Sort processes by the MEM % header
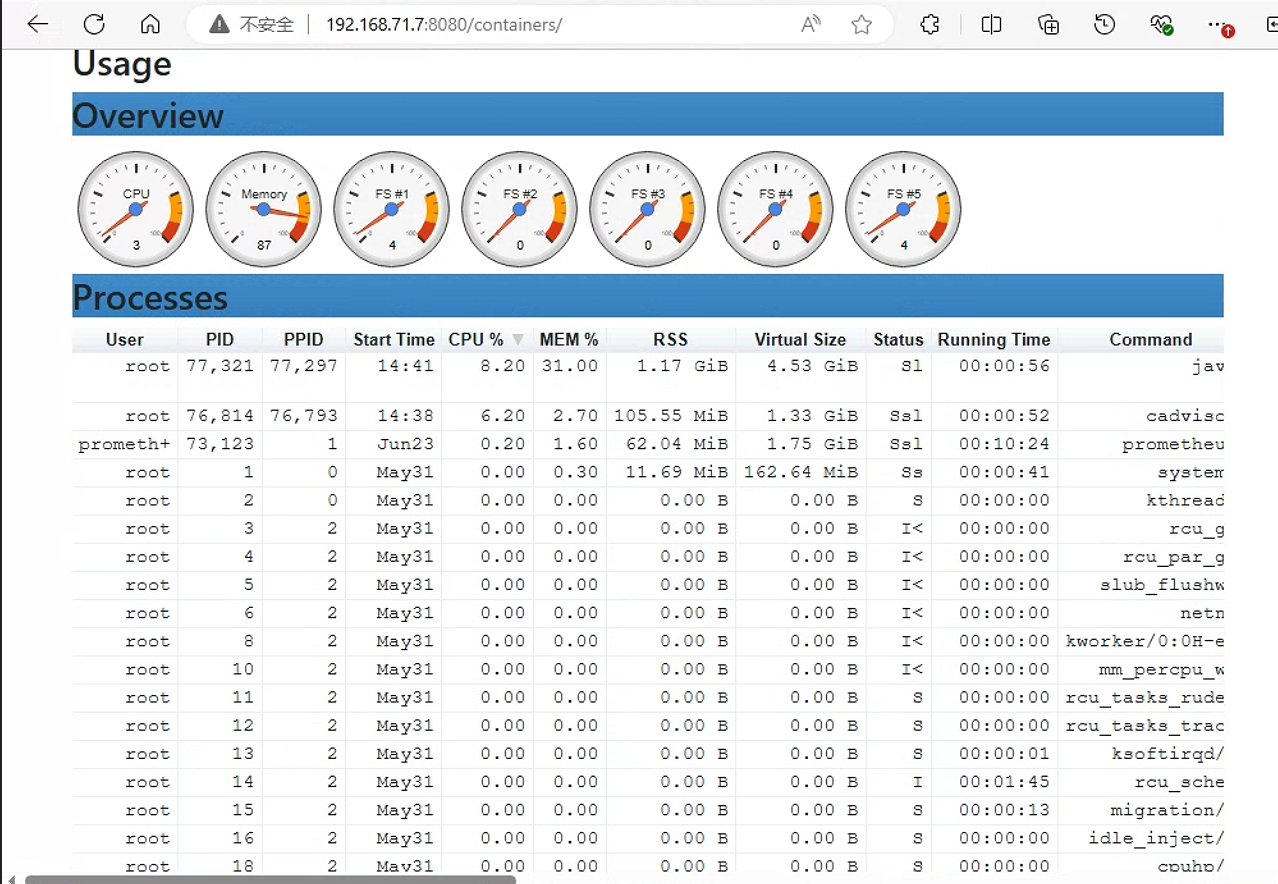 click(569, 339)
